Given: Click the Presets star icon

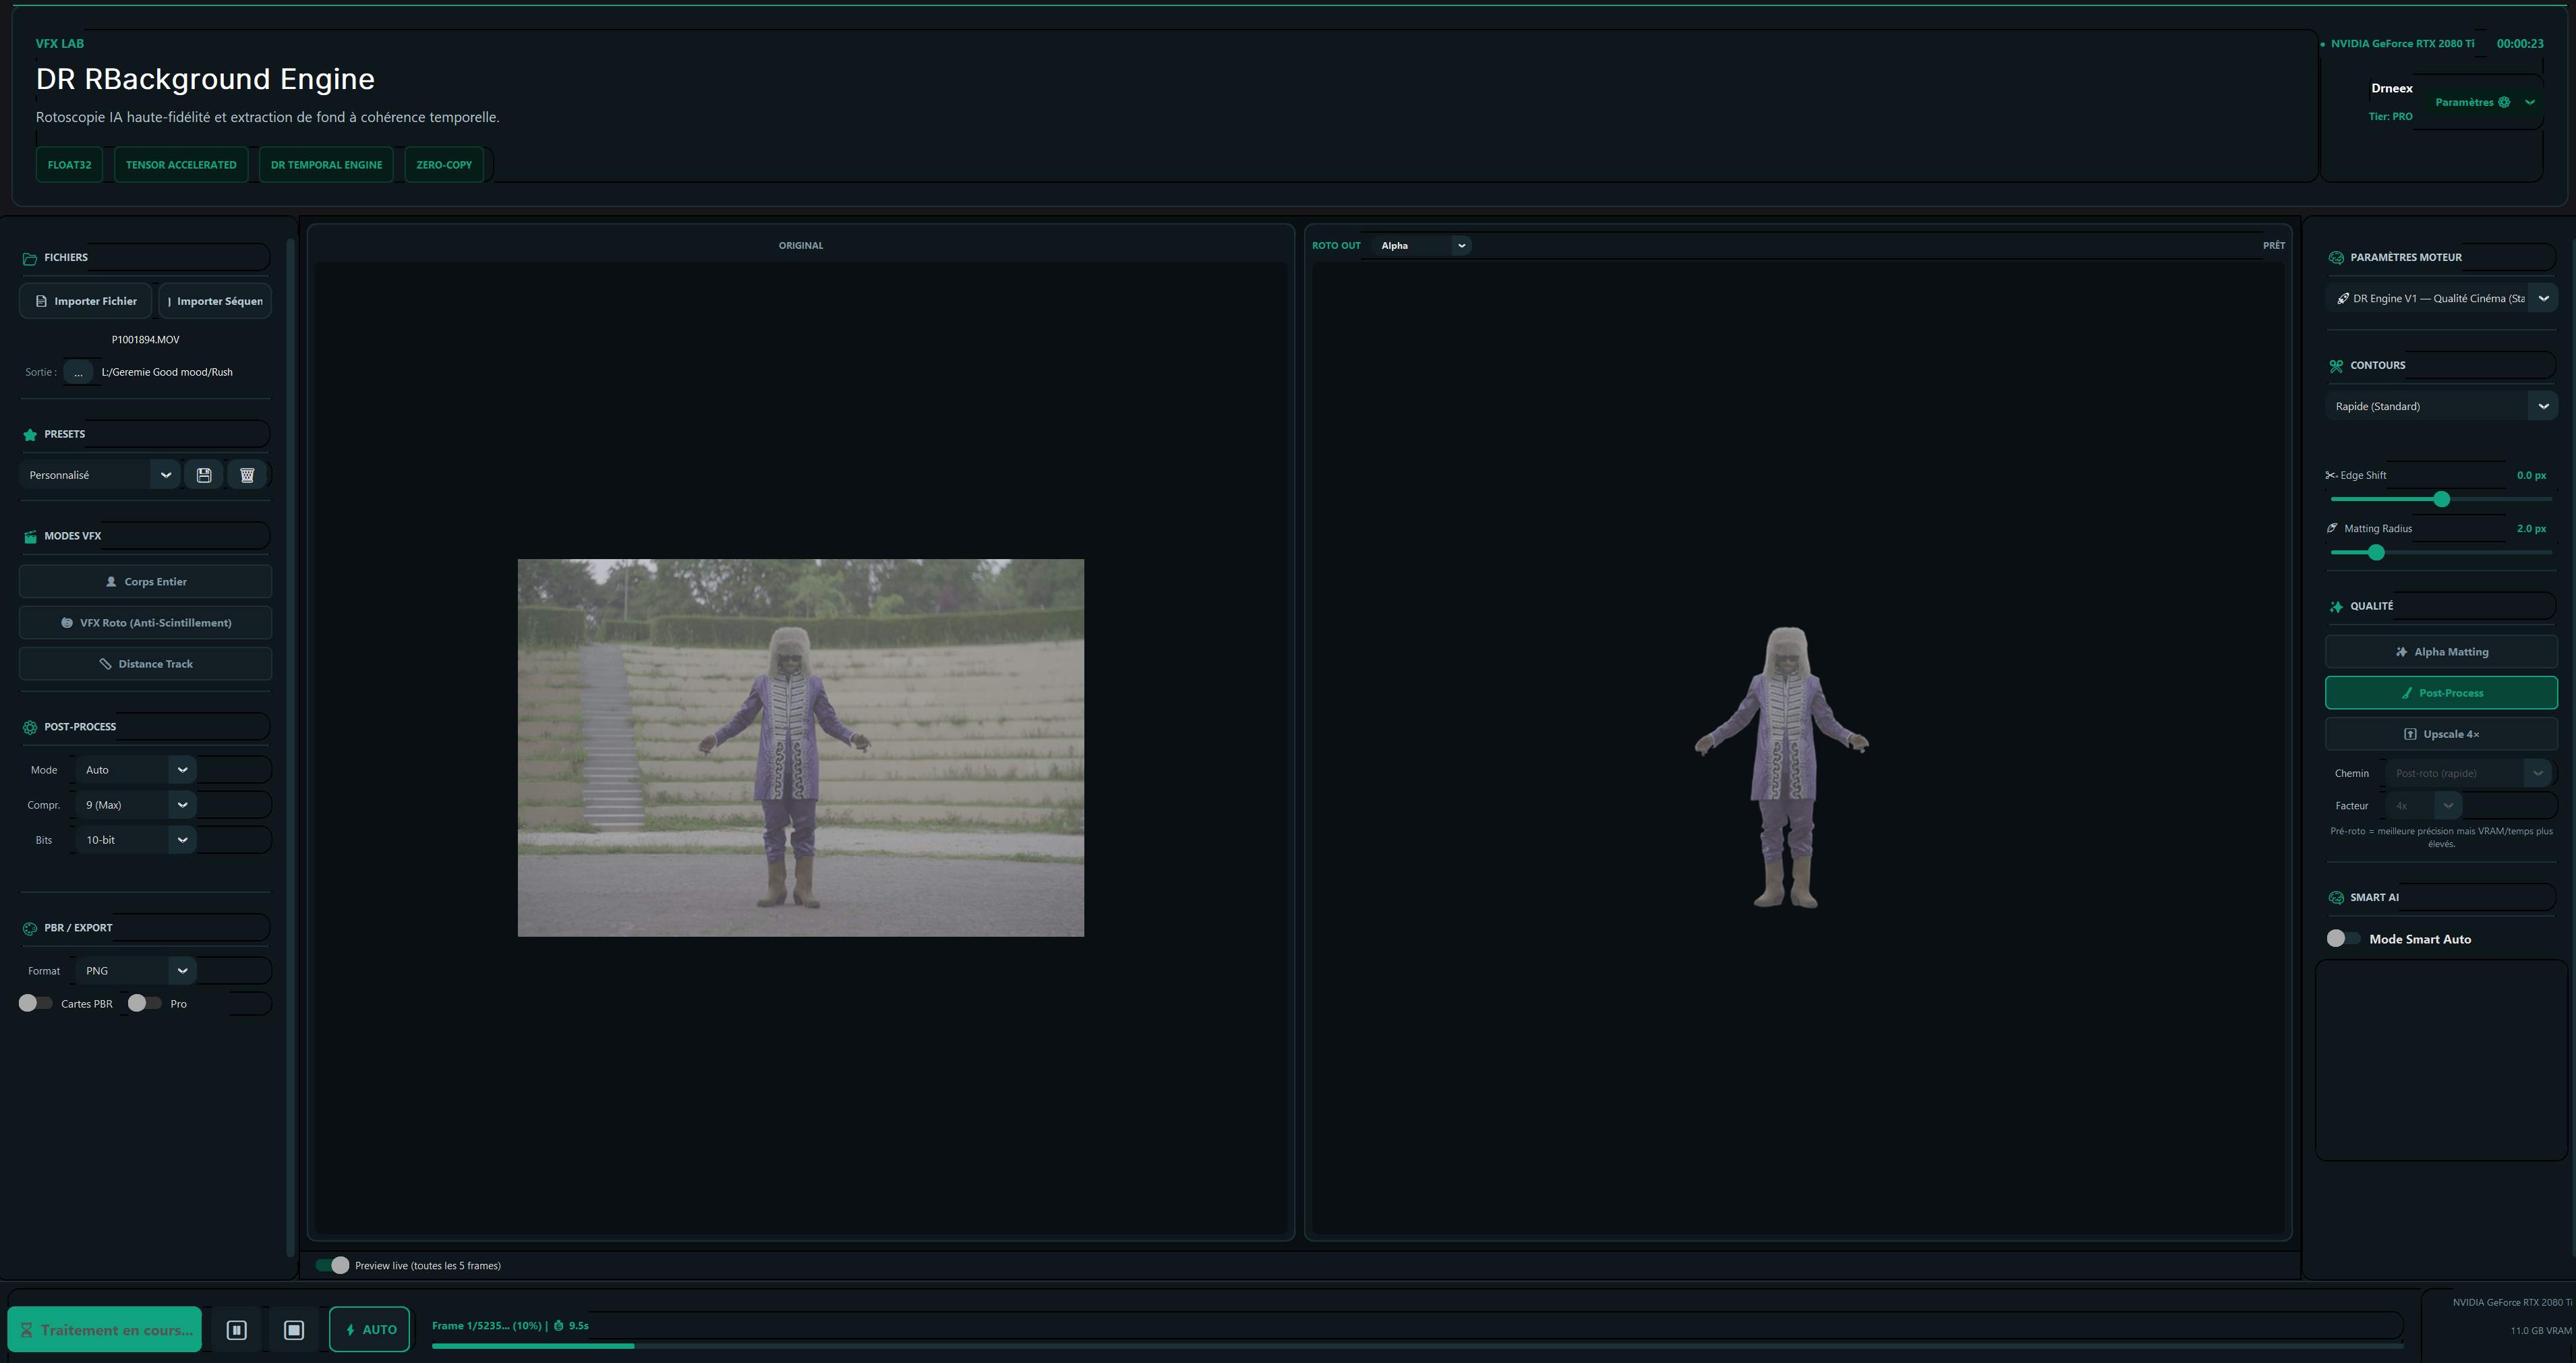Looking at the screenshot, I should tap(30, 435).
